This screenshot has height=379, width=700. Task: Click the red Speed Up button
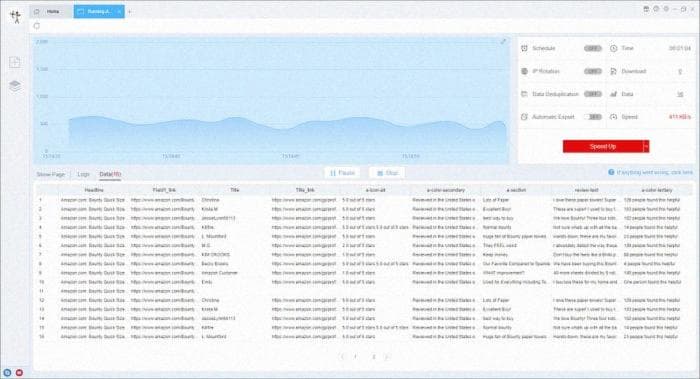click(603, 146)
